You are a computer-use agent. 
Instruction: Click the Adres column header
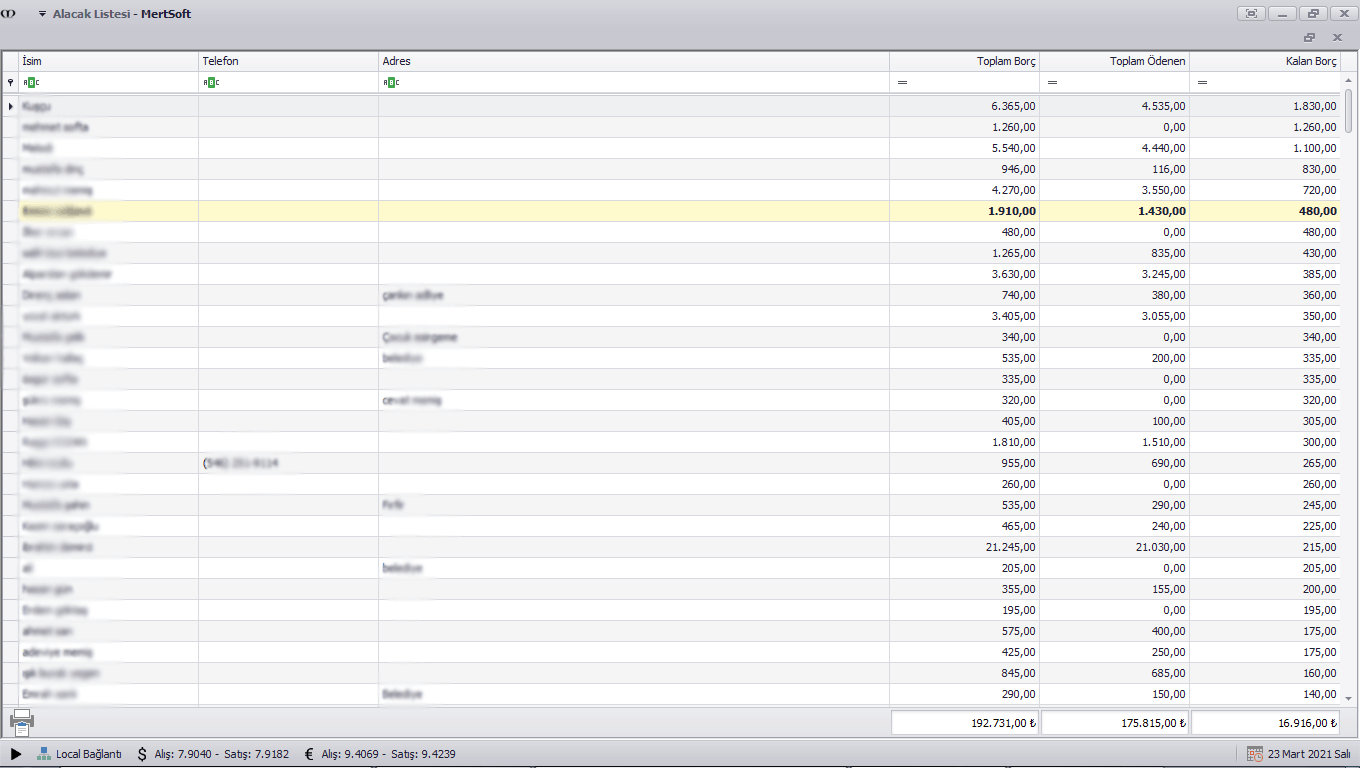tap(633, 61)
